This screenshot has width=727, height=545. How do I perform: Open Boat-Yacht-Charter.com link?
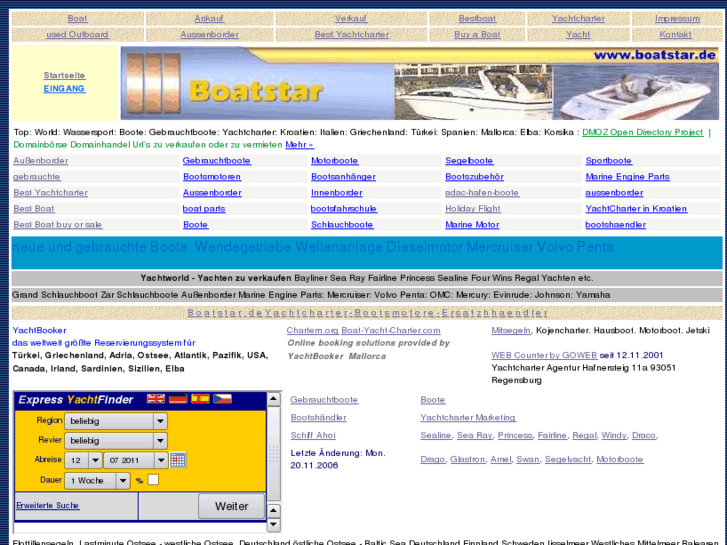coord(391,330)
